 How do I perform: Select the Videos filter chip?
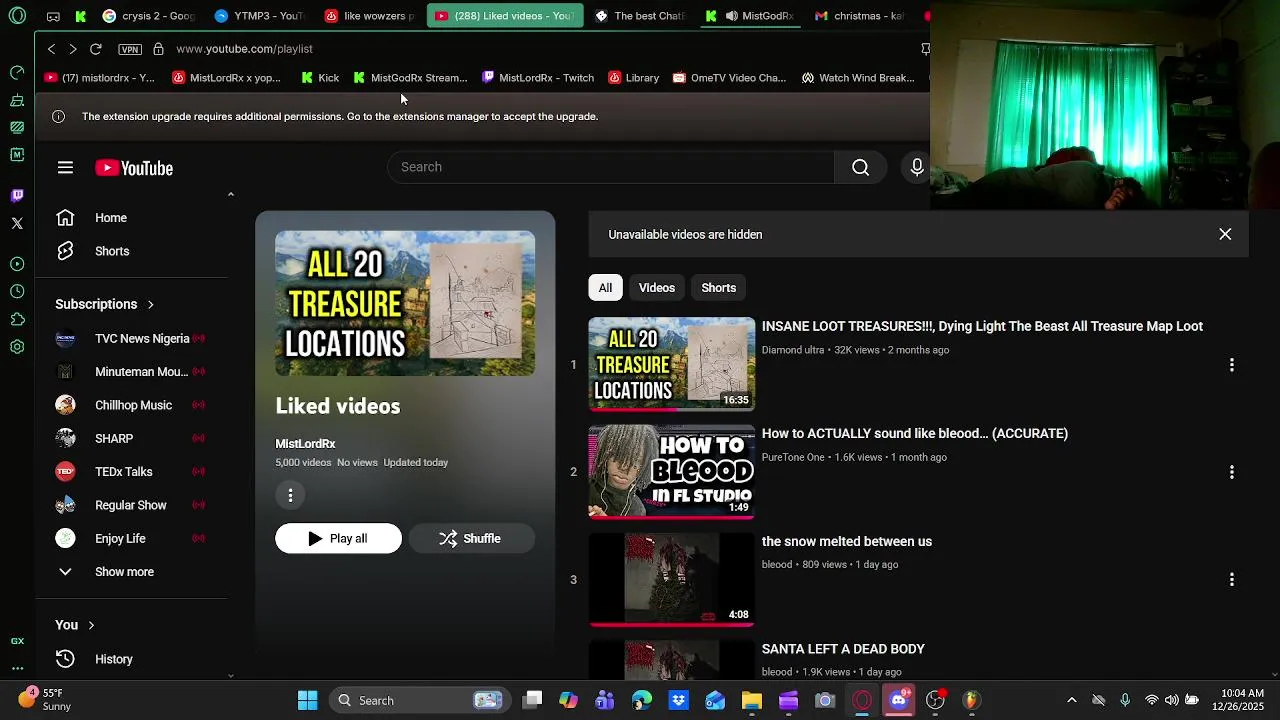657,288
